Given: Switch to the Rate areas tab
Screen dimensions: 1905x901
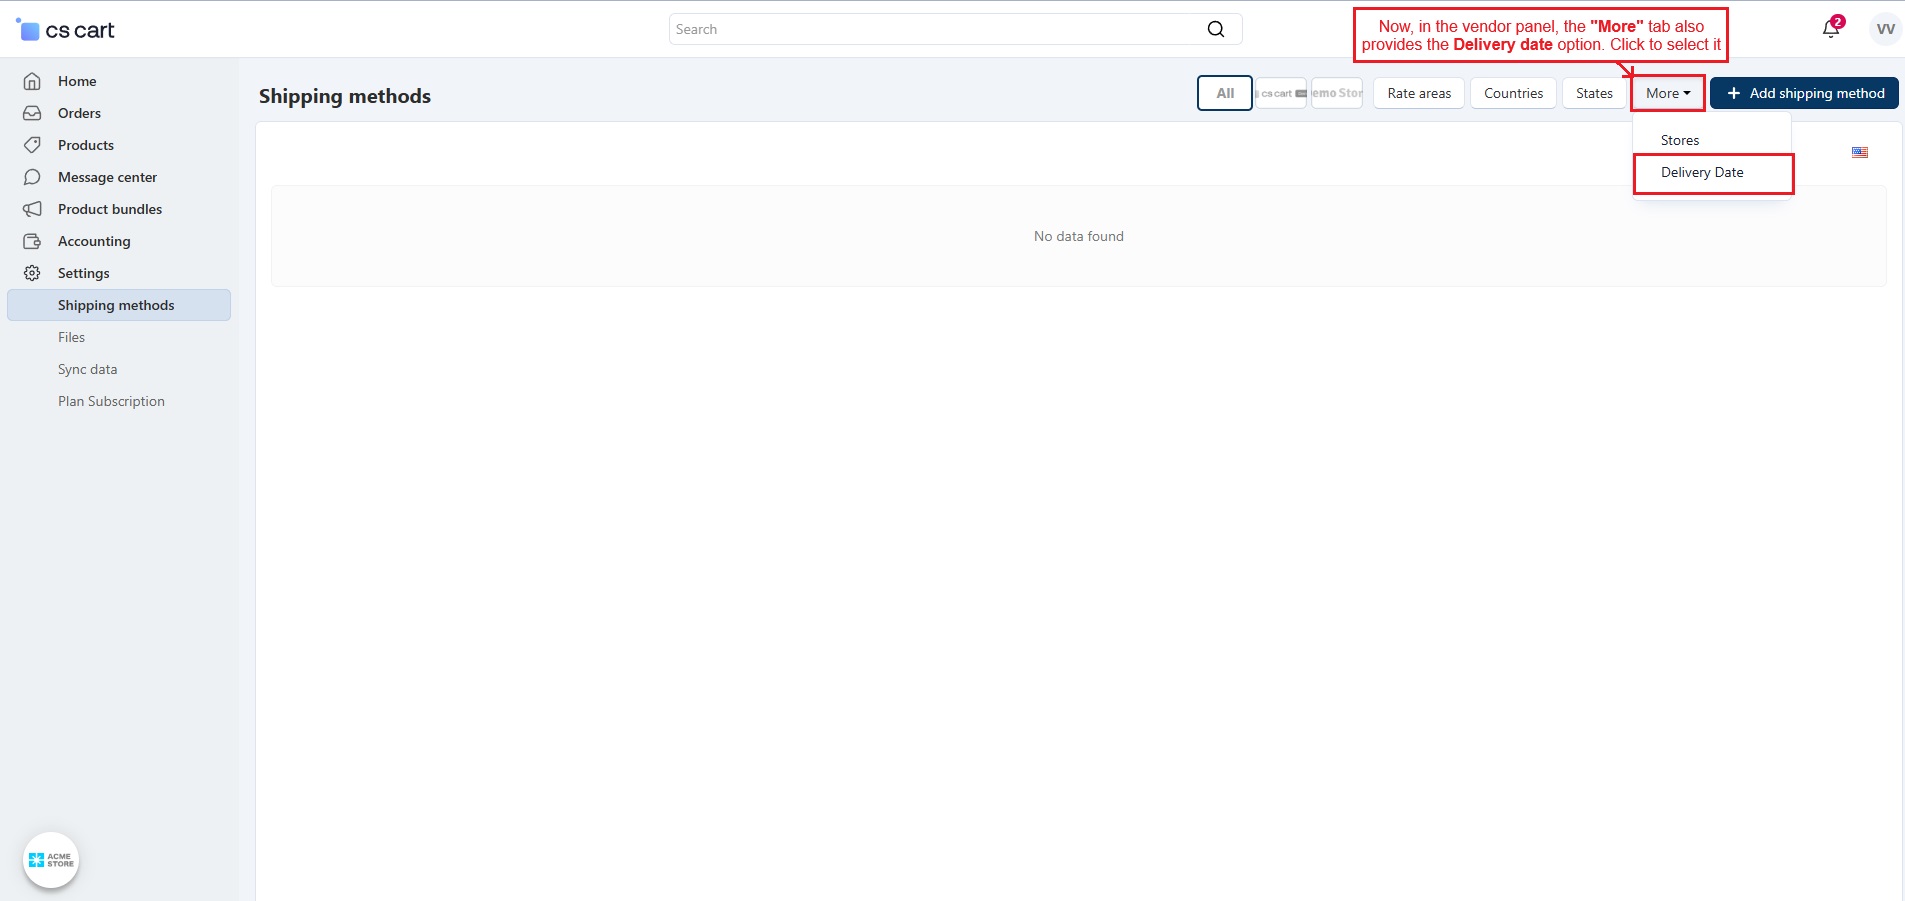Looking at the screenshot, I should 1418,93.
